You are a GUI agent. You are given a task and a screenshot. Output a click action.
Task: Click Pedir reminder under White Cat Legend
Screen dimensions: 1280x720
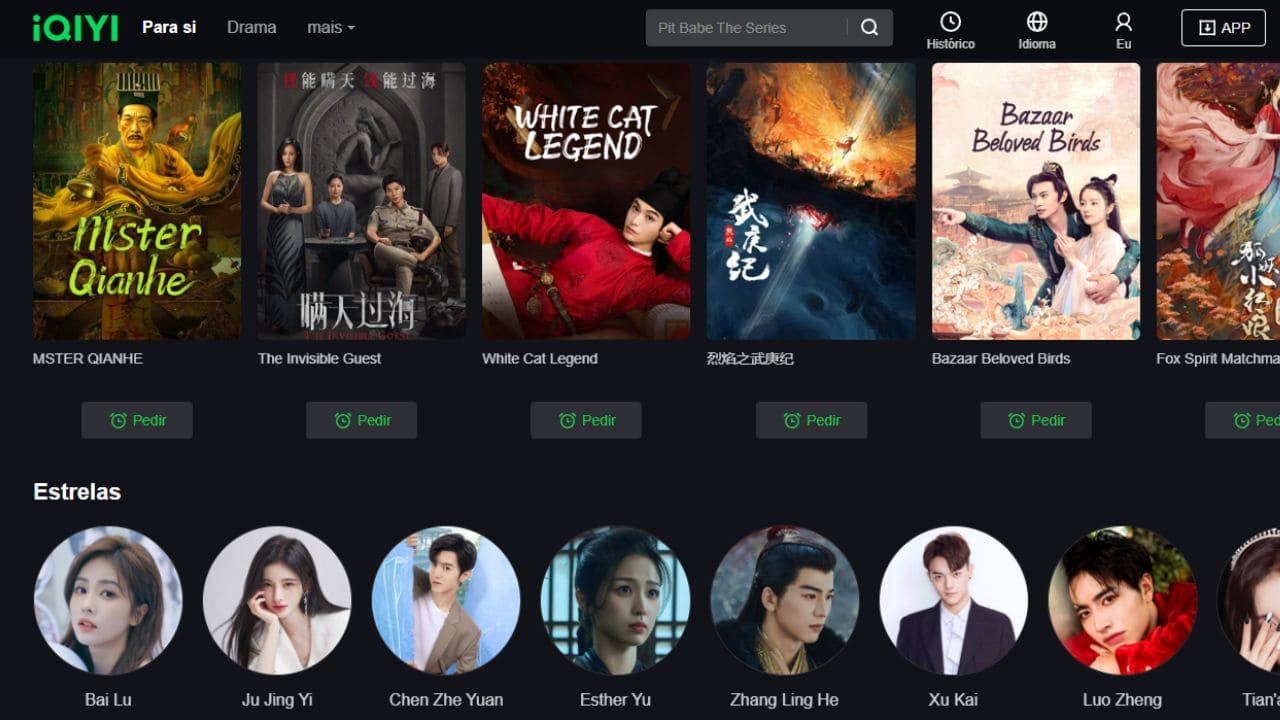pyautogui.click(x=586, y=420)
